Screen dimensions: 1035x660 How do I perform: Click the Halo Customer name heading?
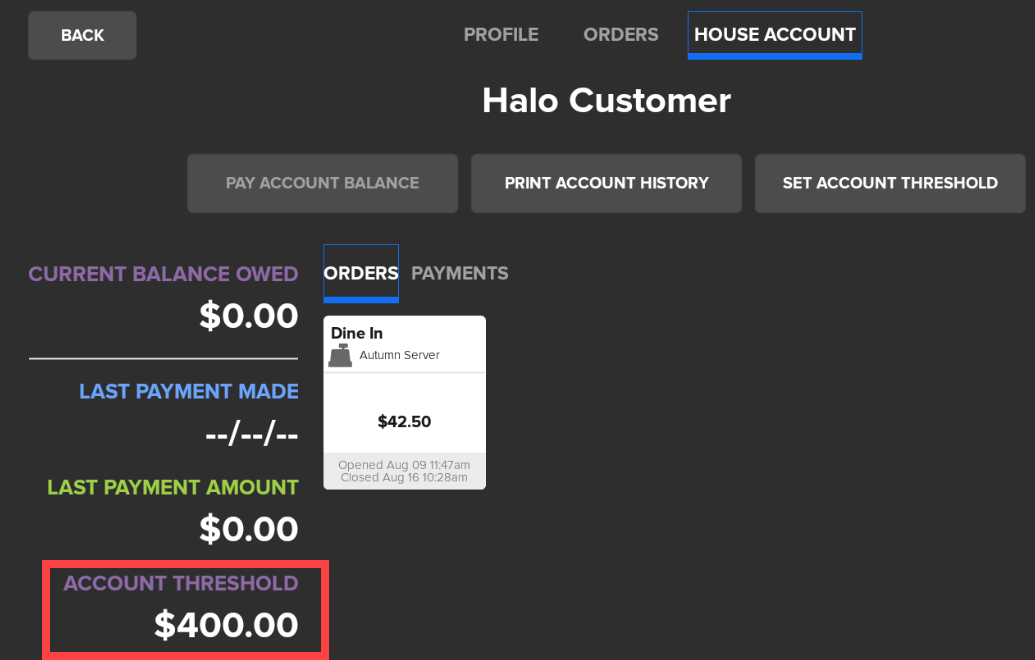606,101
